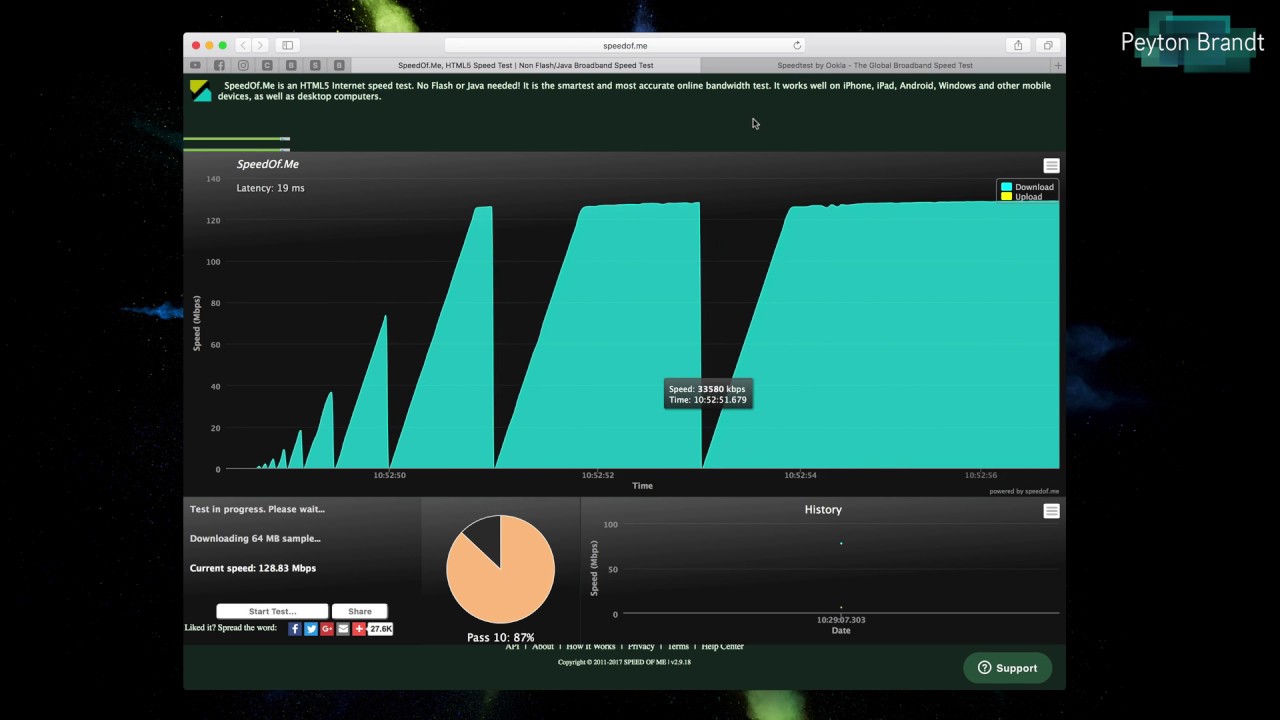Share on Facebook via the blue icon
The image size is (1280, 720).
pyautogui.click(x=295, y=629)
